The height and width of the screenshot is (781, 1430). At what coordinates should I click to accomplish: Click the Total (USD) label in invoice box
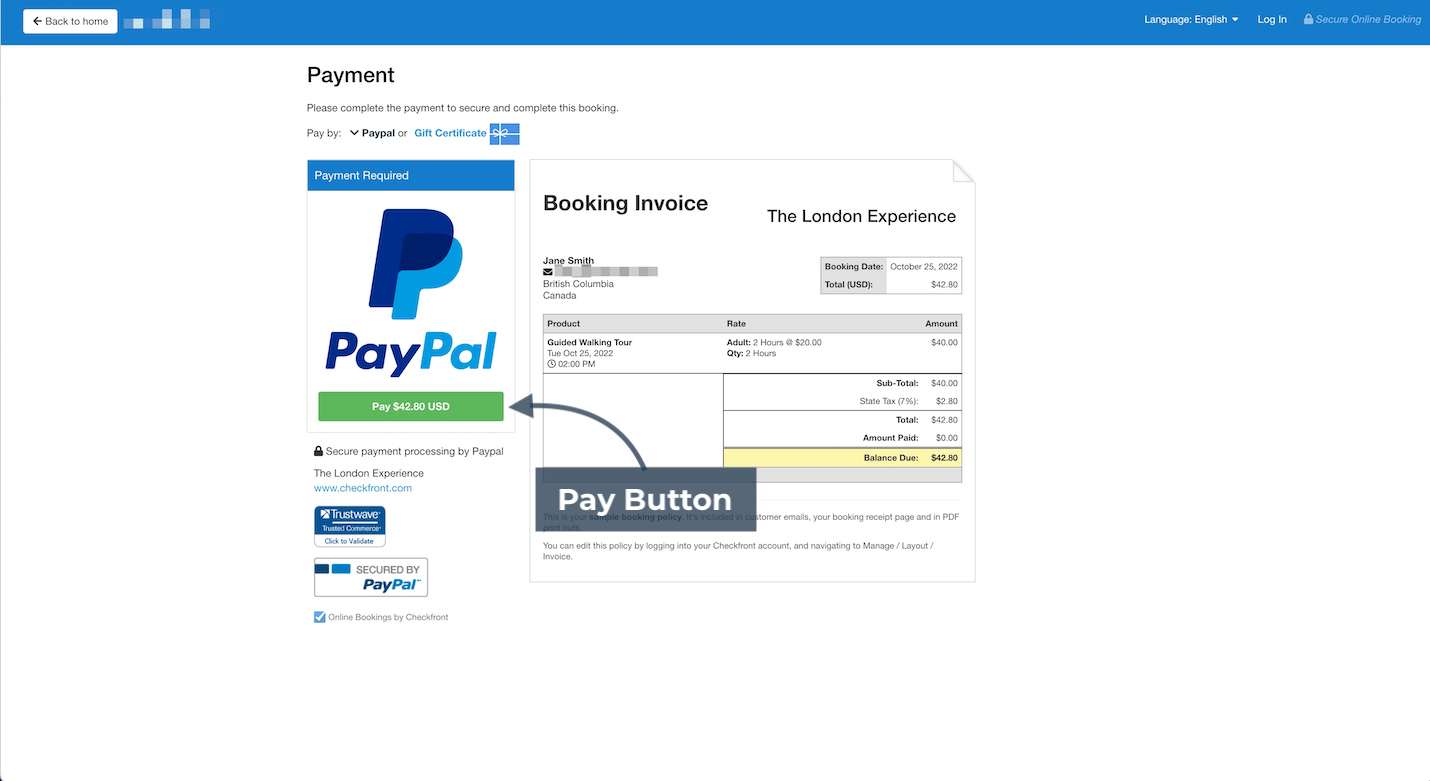849,284
